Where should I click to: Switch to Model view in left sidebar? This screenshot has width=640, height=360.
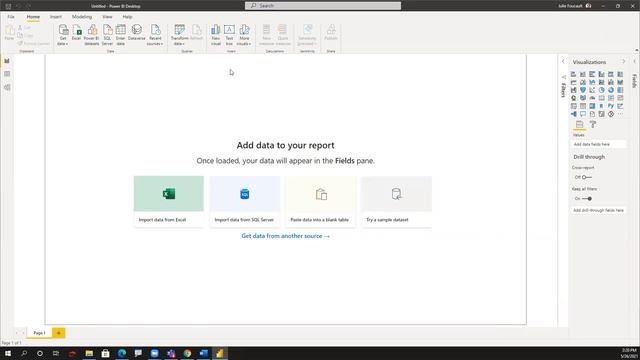[7, 87]
